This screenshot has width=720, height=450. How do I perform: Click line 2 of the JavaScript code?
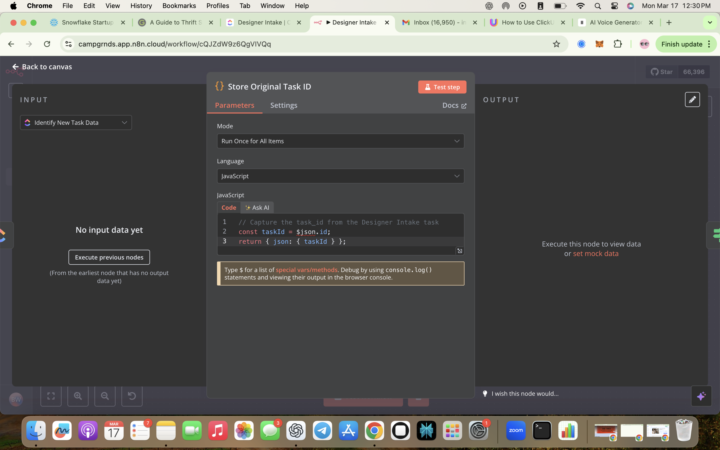pyautogui.click(x=284, y=231)
